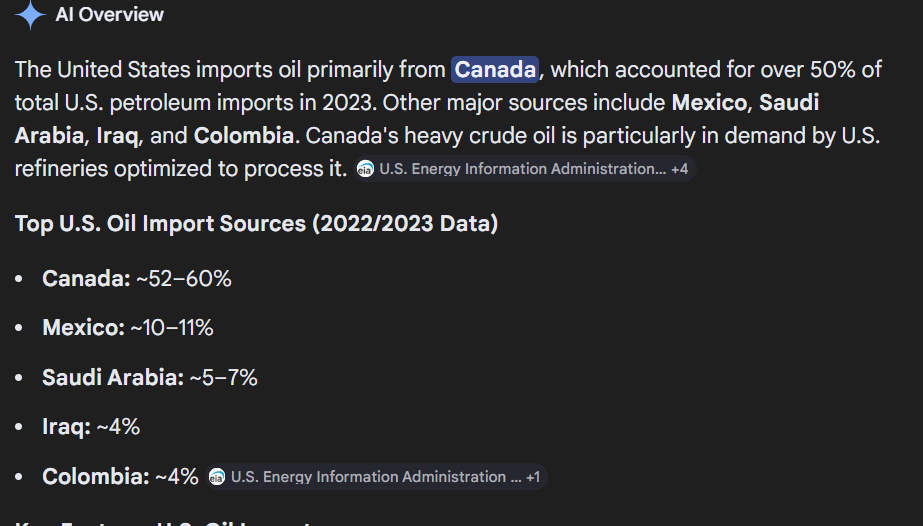Select the Iraq: ~4% list item
The height and width of the screenshot is (526, 923).
(x=91, y=427)
